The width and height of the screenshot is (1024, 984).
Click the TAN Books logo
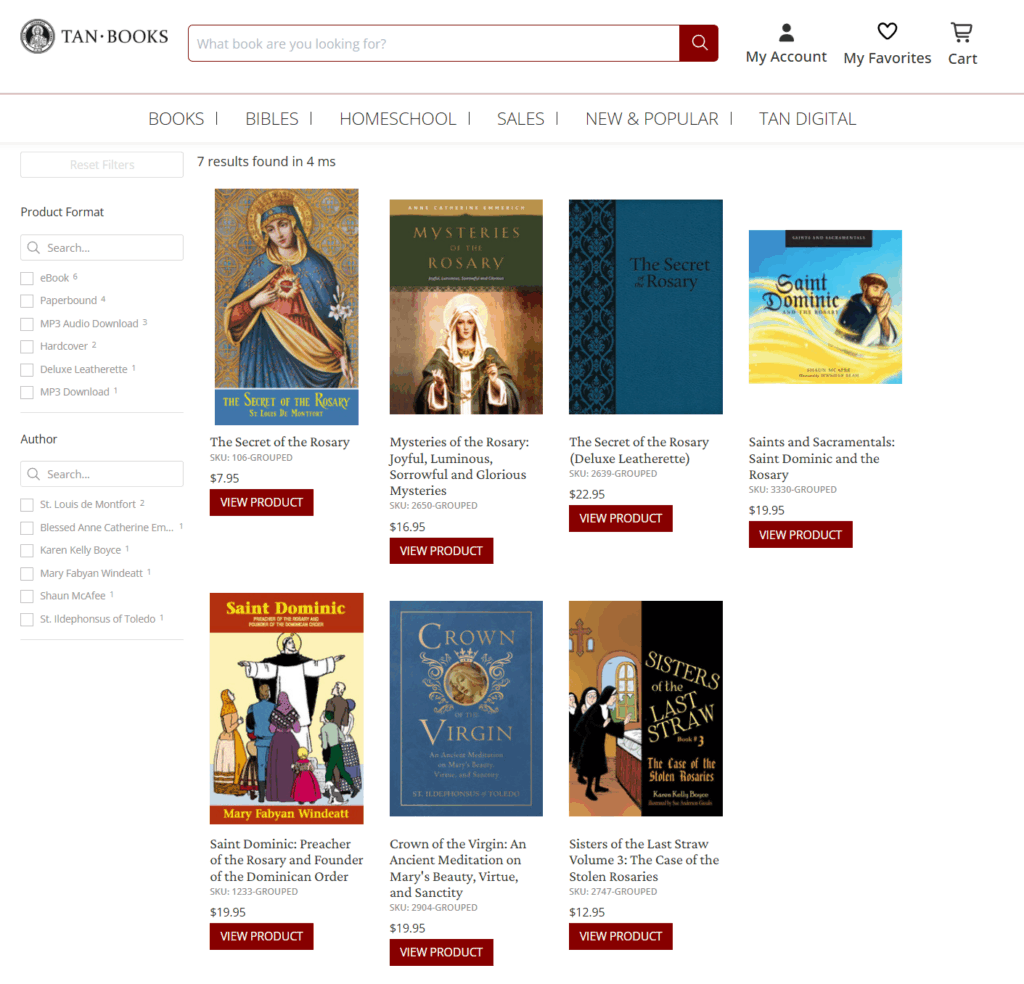pos(94,37)
